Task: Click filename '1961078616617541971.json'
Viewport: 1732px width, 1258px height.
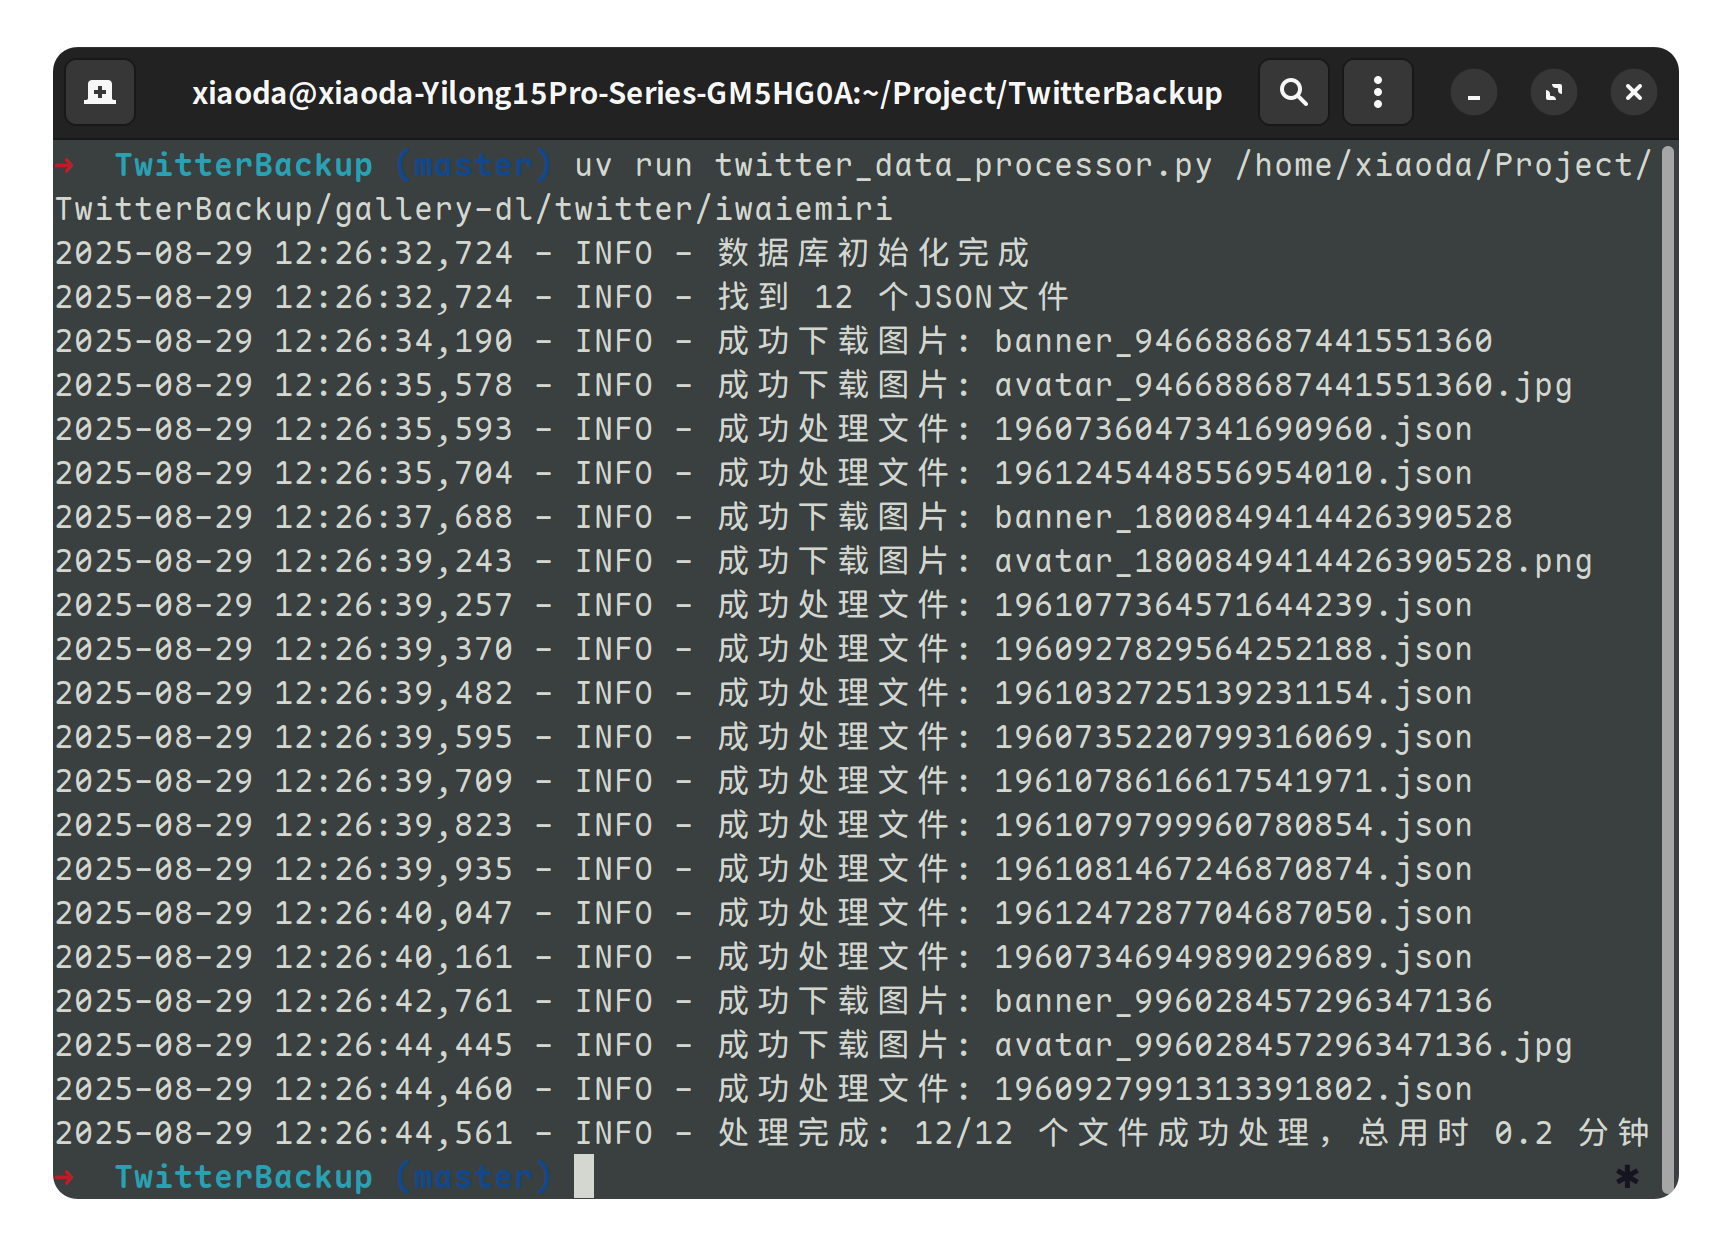Action: coord(1233,781)
